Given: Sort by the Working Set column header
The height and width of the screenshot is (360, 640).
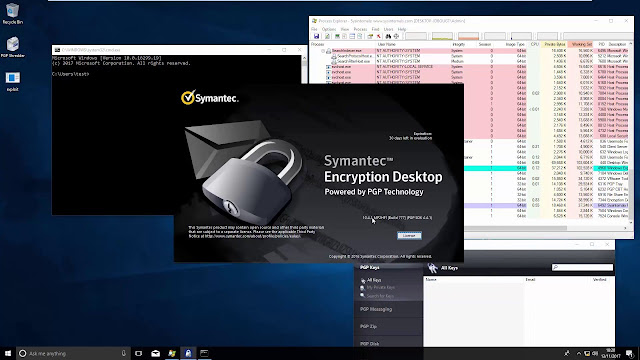Looking at the screenshot, I should (x=581, y=44).
